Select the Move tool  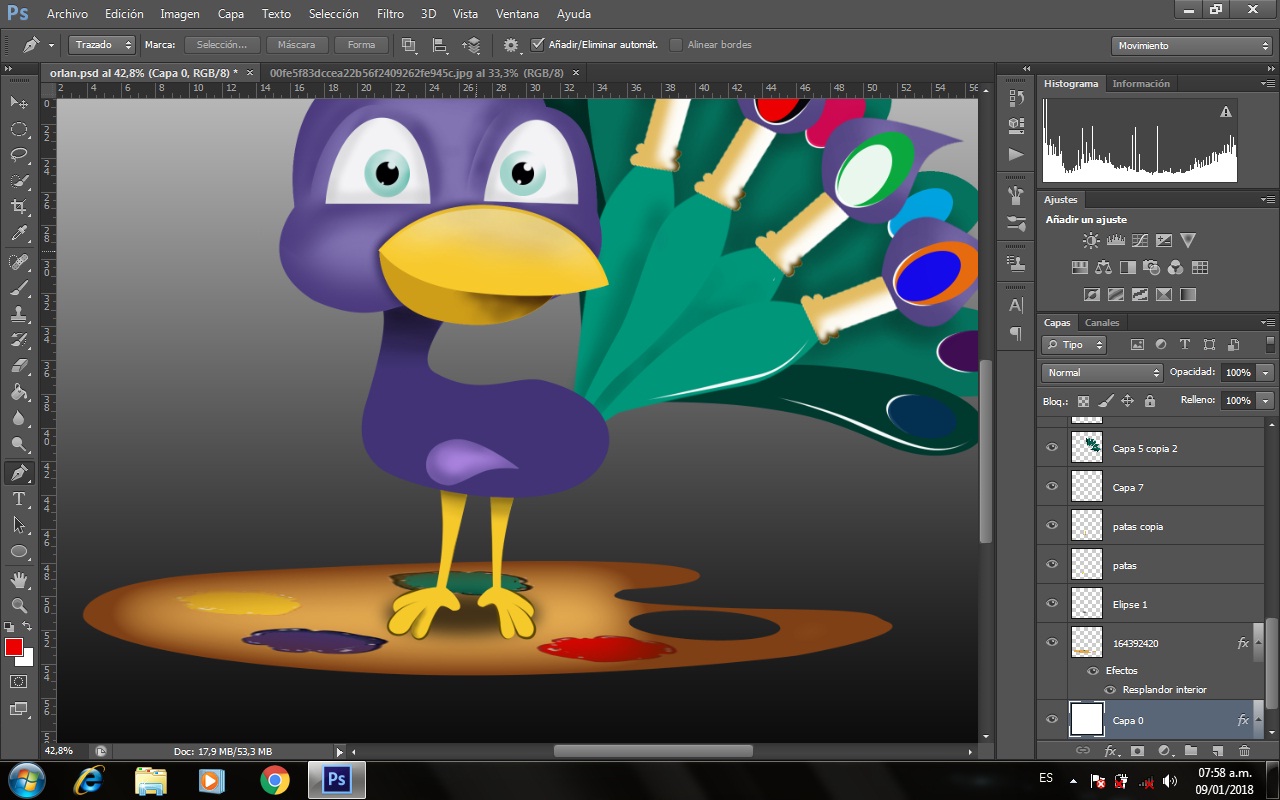pos(19,102)
